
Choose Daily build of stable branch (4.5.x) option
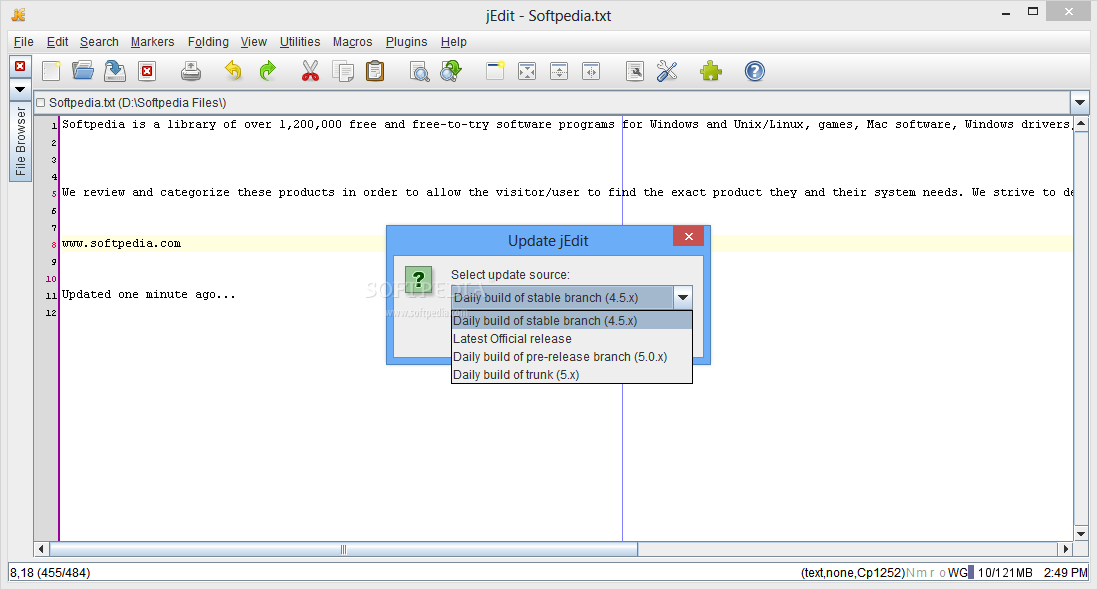[x=571, y=321]
